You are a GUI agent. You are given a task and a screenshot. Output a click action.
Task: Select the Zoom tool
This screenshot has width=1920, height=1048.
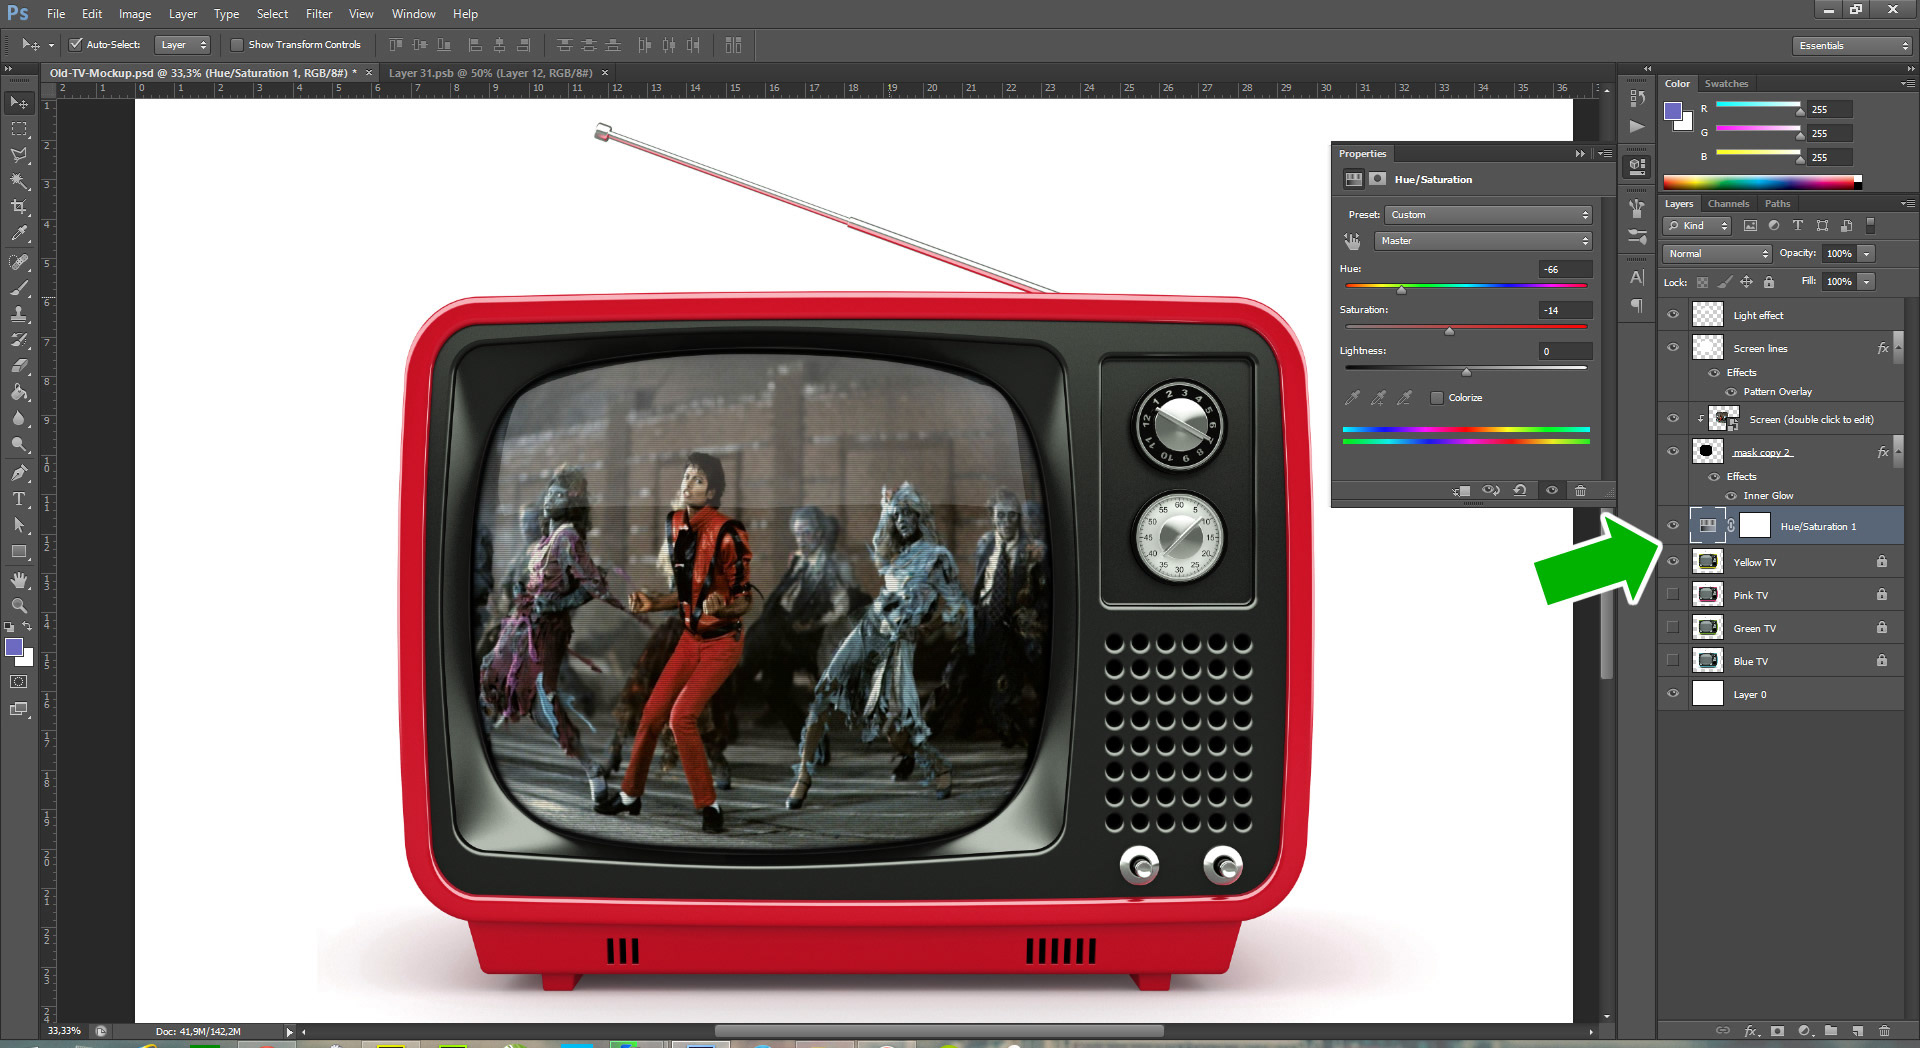click(x=19, y=606)
